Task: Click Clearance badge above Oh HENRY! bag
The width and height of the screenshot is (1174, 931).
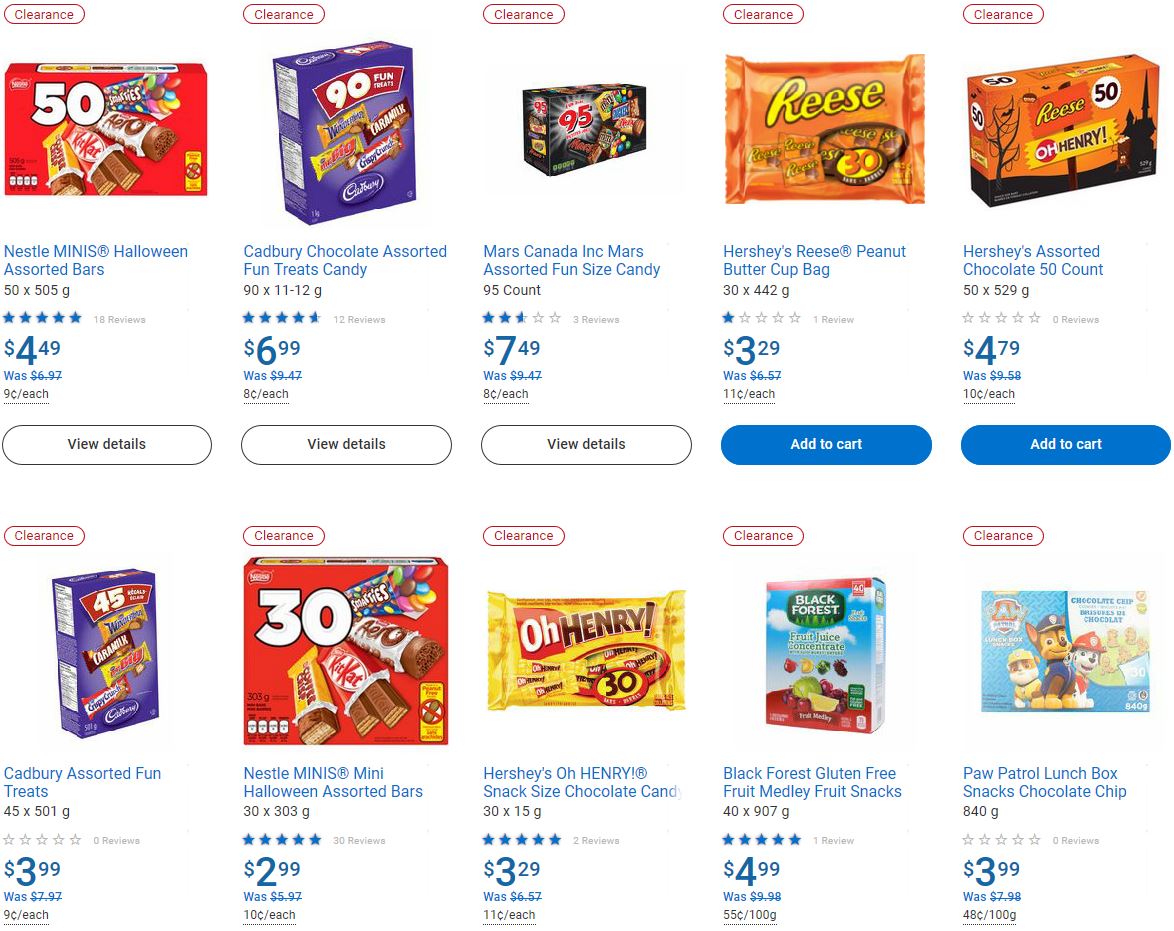Action: (x=523, y=536)
